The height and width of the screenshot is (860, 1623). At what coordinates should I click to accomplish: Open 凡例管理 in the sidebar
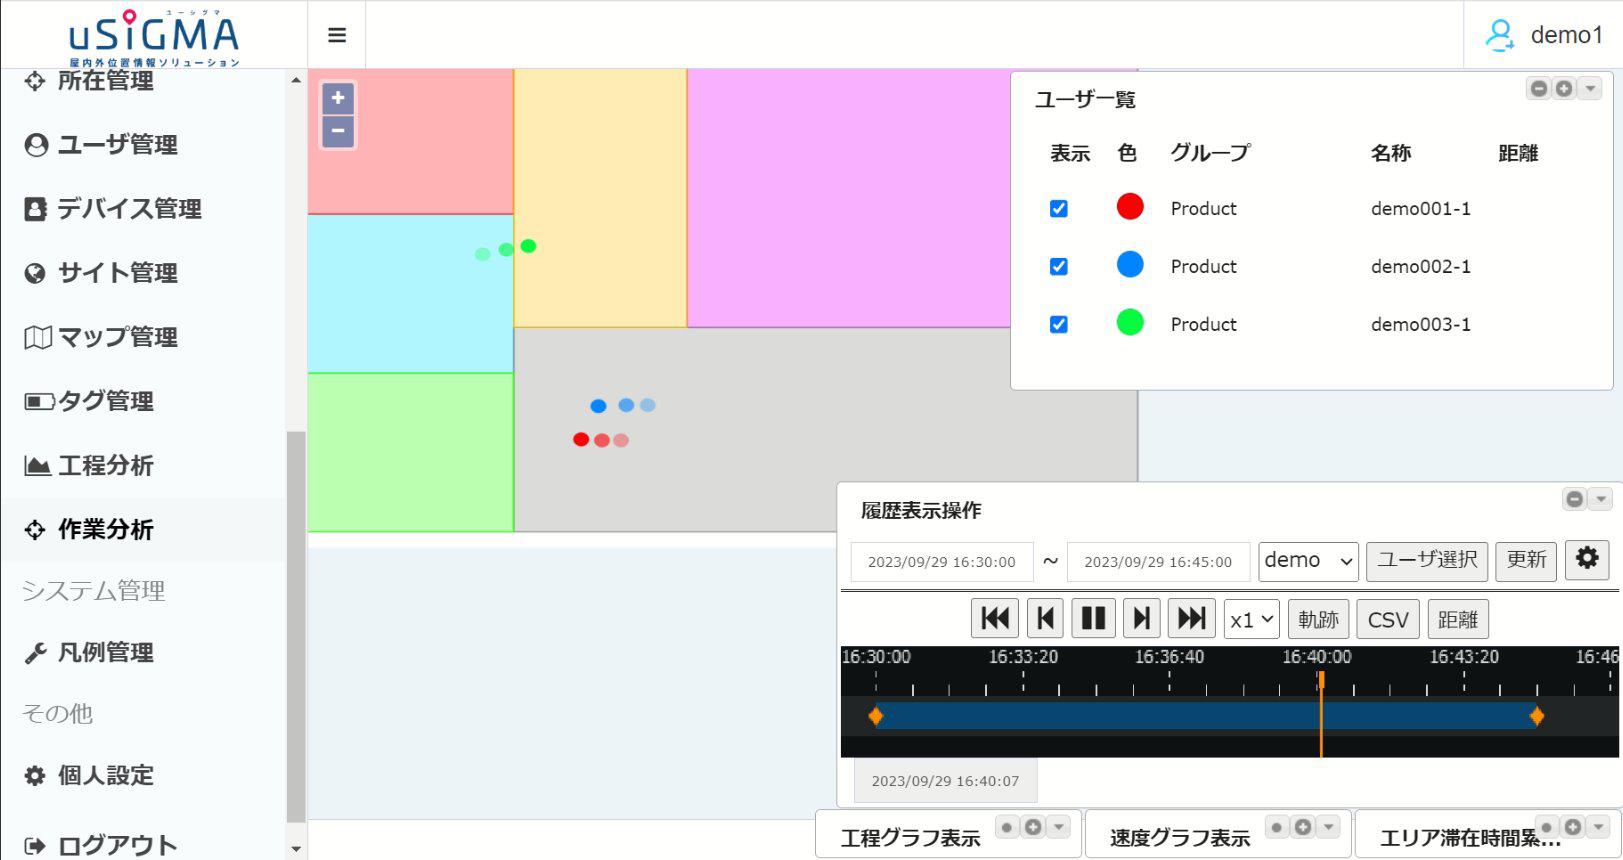(x=89, y=653)
